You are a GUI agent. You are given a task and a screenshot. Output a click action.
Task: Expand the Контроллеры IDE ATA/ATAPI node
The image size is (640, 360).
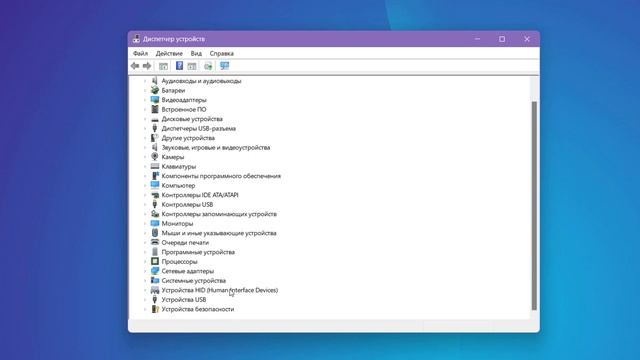(x=145, y=195)
